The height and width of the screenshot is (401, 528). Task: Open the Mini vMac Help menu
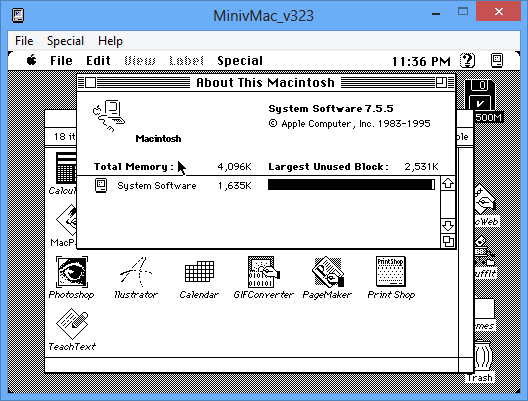(x=110, y=41)
